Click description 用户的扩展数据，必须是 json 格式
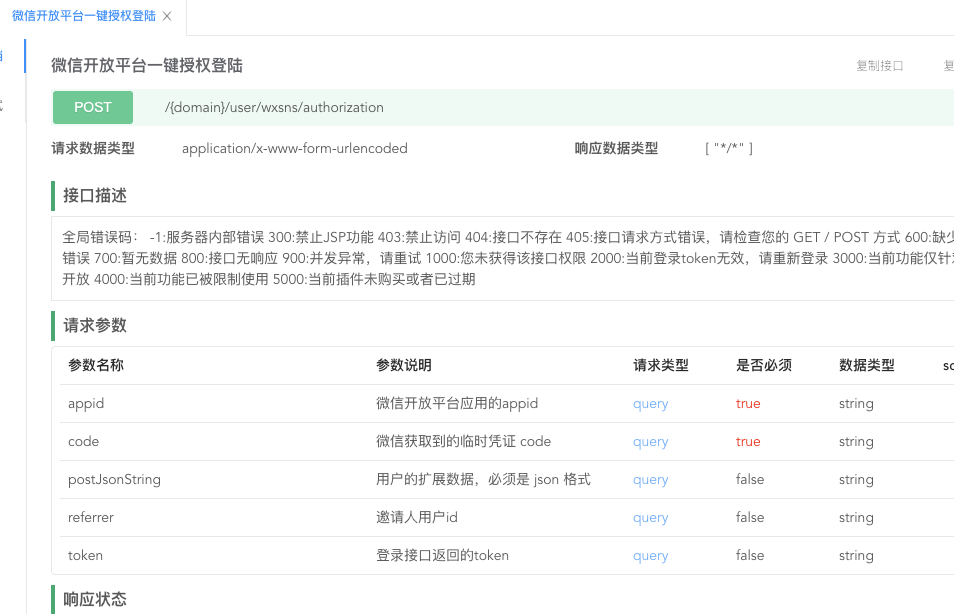 [483, 480]
